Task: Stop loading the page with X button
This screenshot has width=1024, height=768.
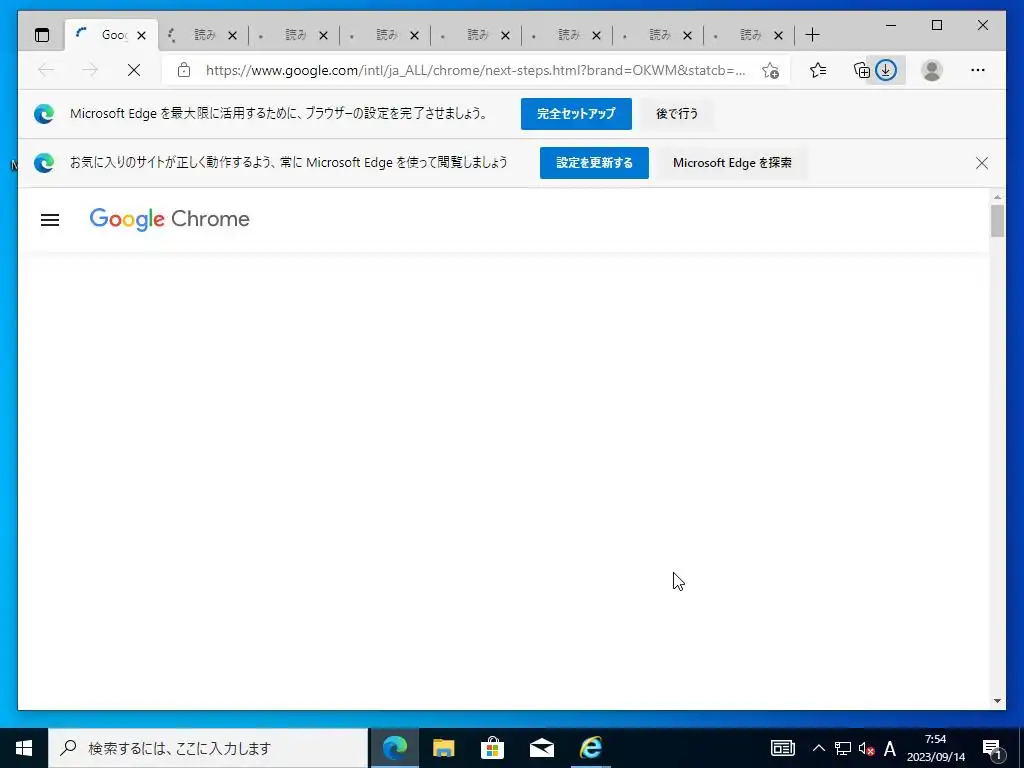Action: pyautogui.click(x=134, y=70)
